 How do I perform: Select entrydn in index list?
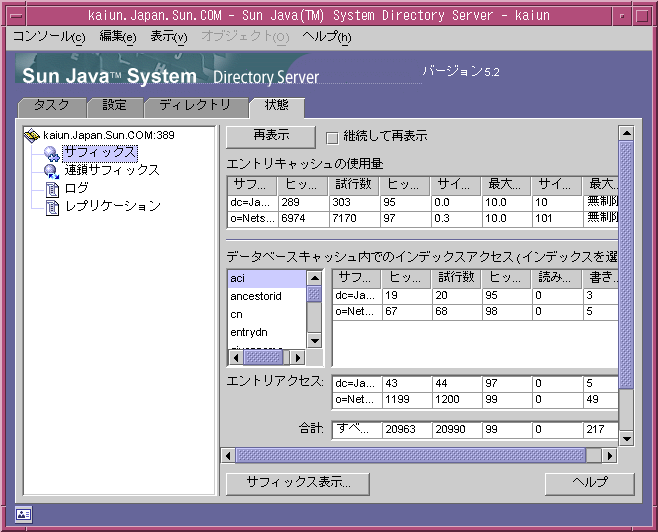pos(267,332)
